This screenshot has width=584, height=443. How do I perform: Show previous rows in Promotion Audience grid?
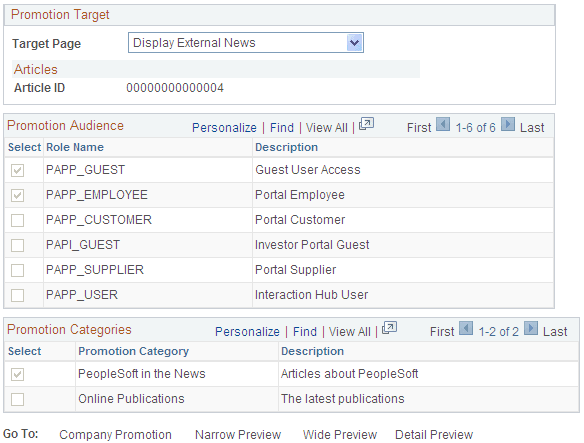(x=443, y=124)
